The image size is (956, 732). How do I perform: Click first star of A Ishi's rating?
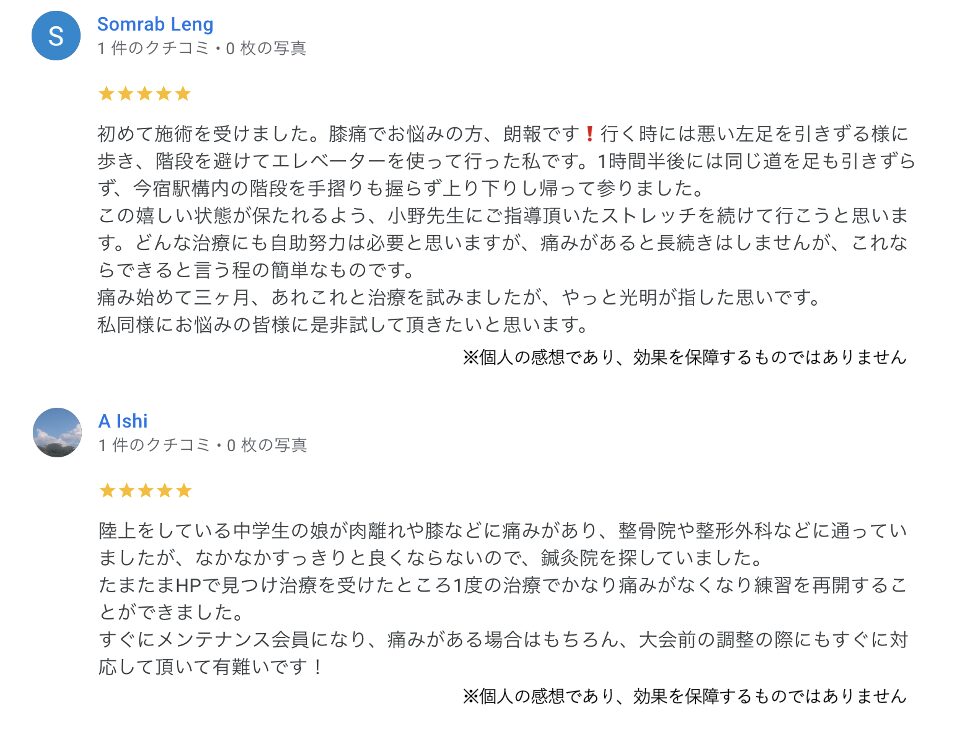107,491
